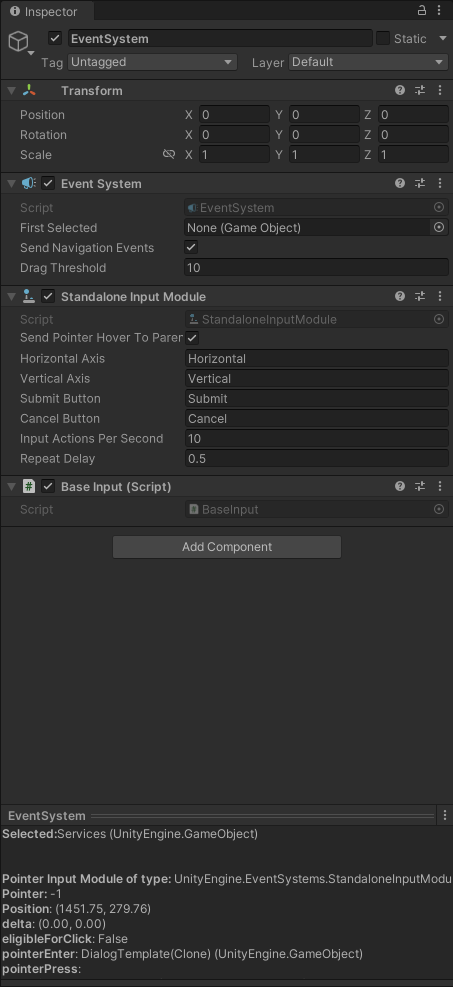Open EventSystem preview panel options menu
The width and height of the screenshot is (453, 987).
click(x=445, y=815)
